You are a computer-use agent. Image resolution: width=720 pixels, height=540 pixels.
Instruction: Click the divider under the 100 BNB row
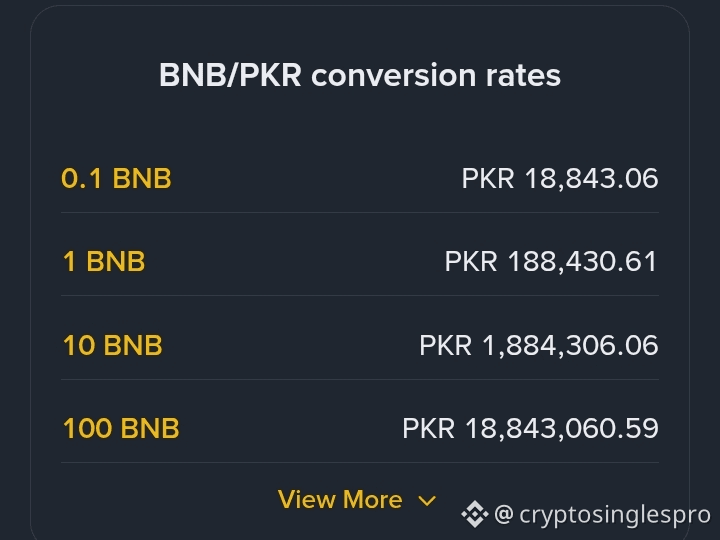tap(360, 462)
